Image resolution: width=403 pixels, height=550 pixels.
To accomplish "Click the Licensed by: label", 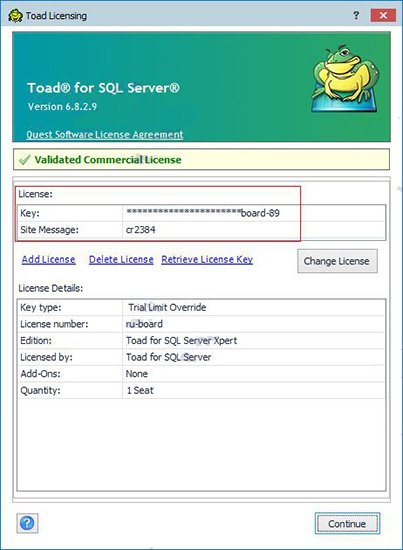I will click(46, 357).
